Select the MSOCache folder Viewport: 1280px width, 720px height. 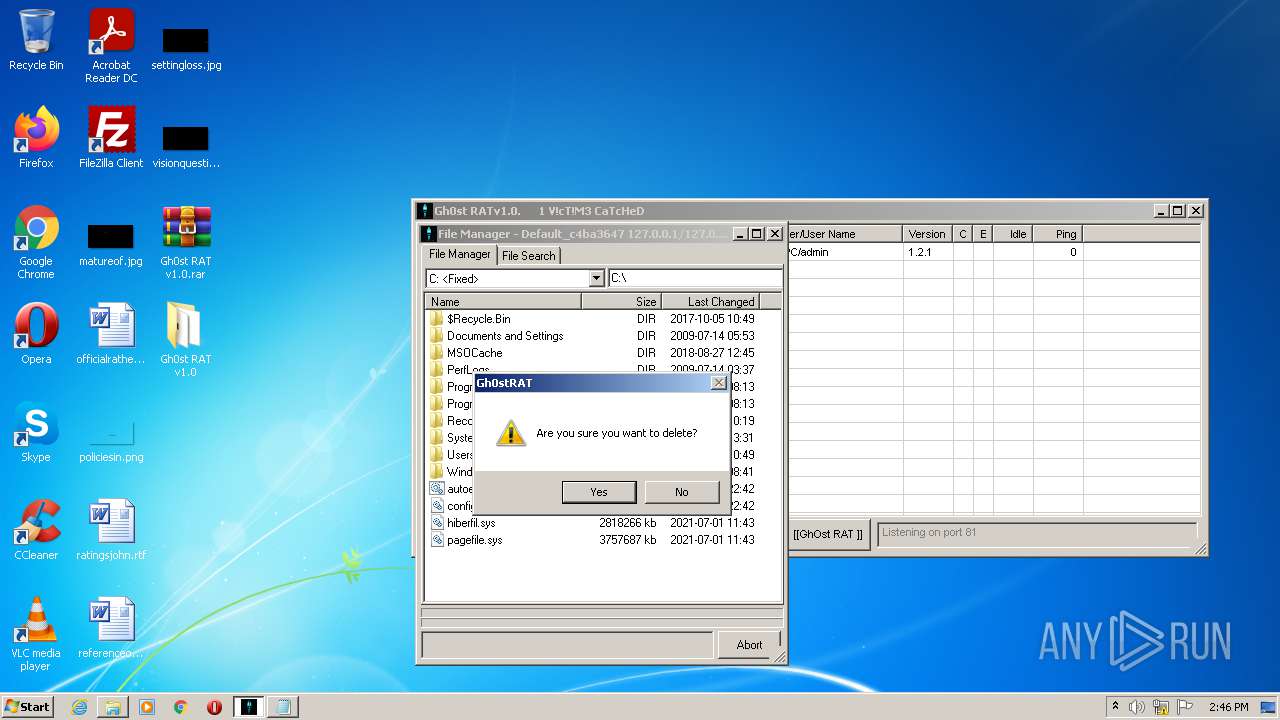(x=474, y=353)
